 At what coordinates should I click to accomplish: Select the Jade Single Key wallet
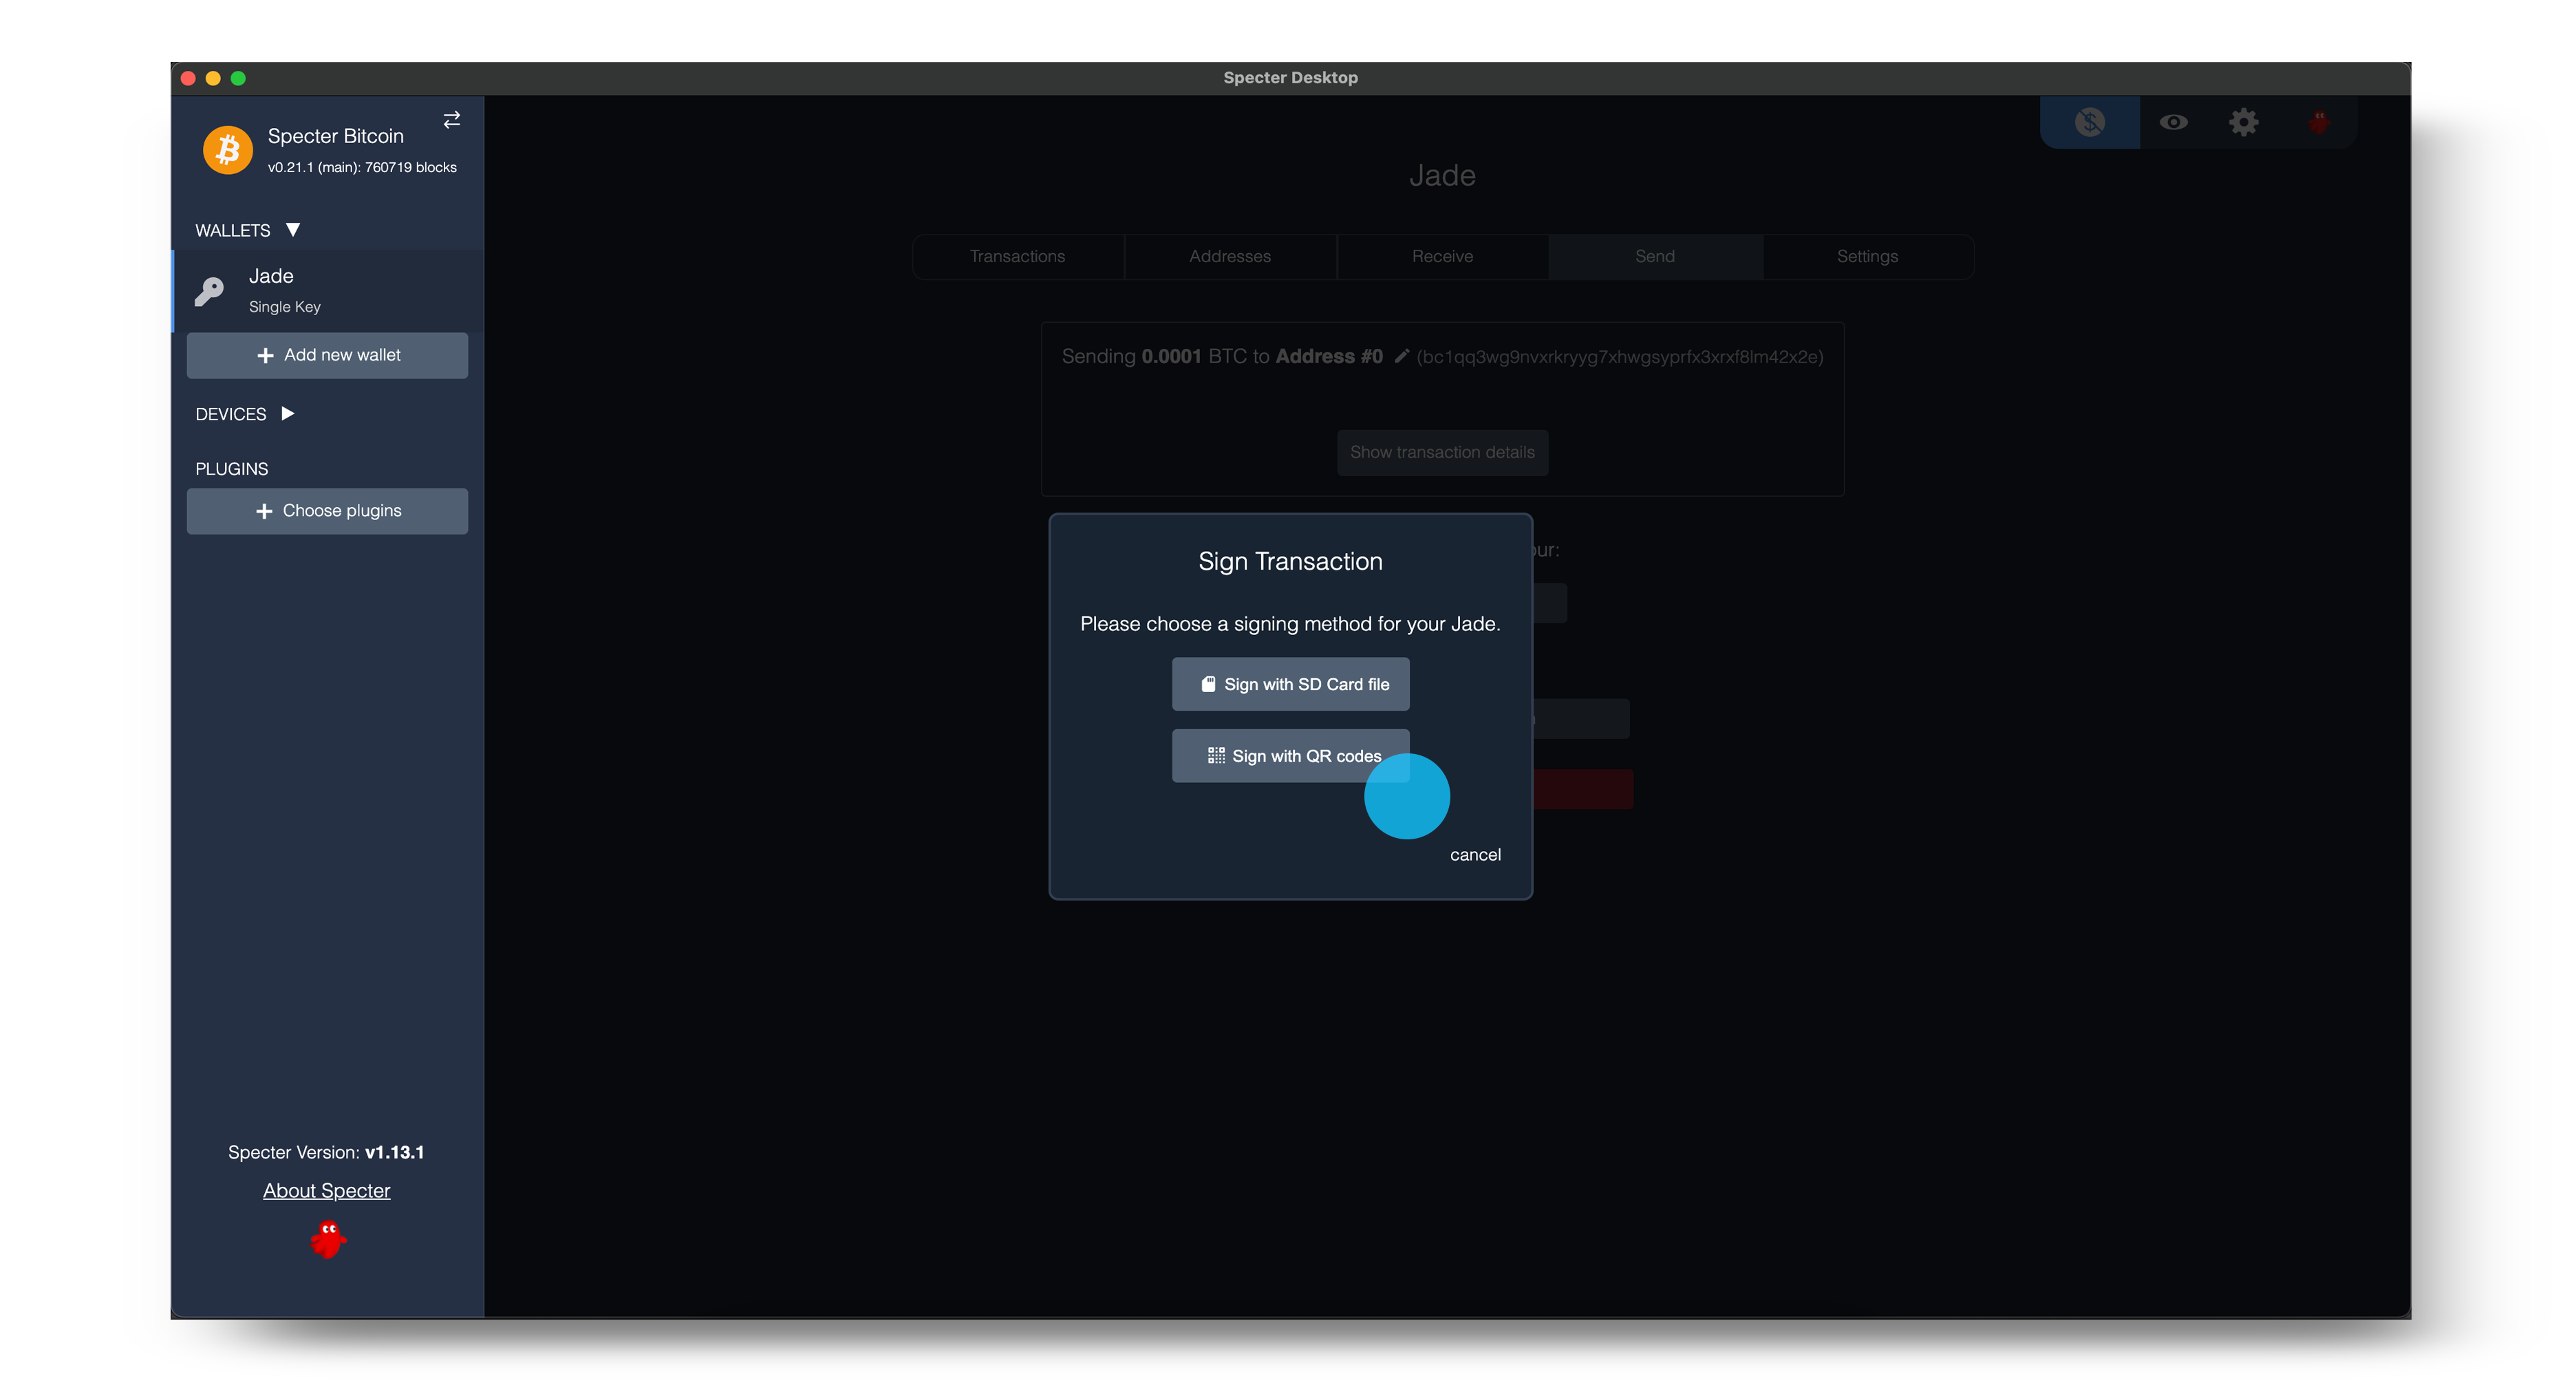[328, 290]
